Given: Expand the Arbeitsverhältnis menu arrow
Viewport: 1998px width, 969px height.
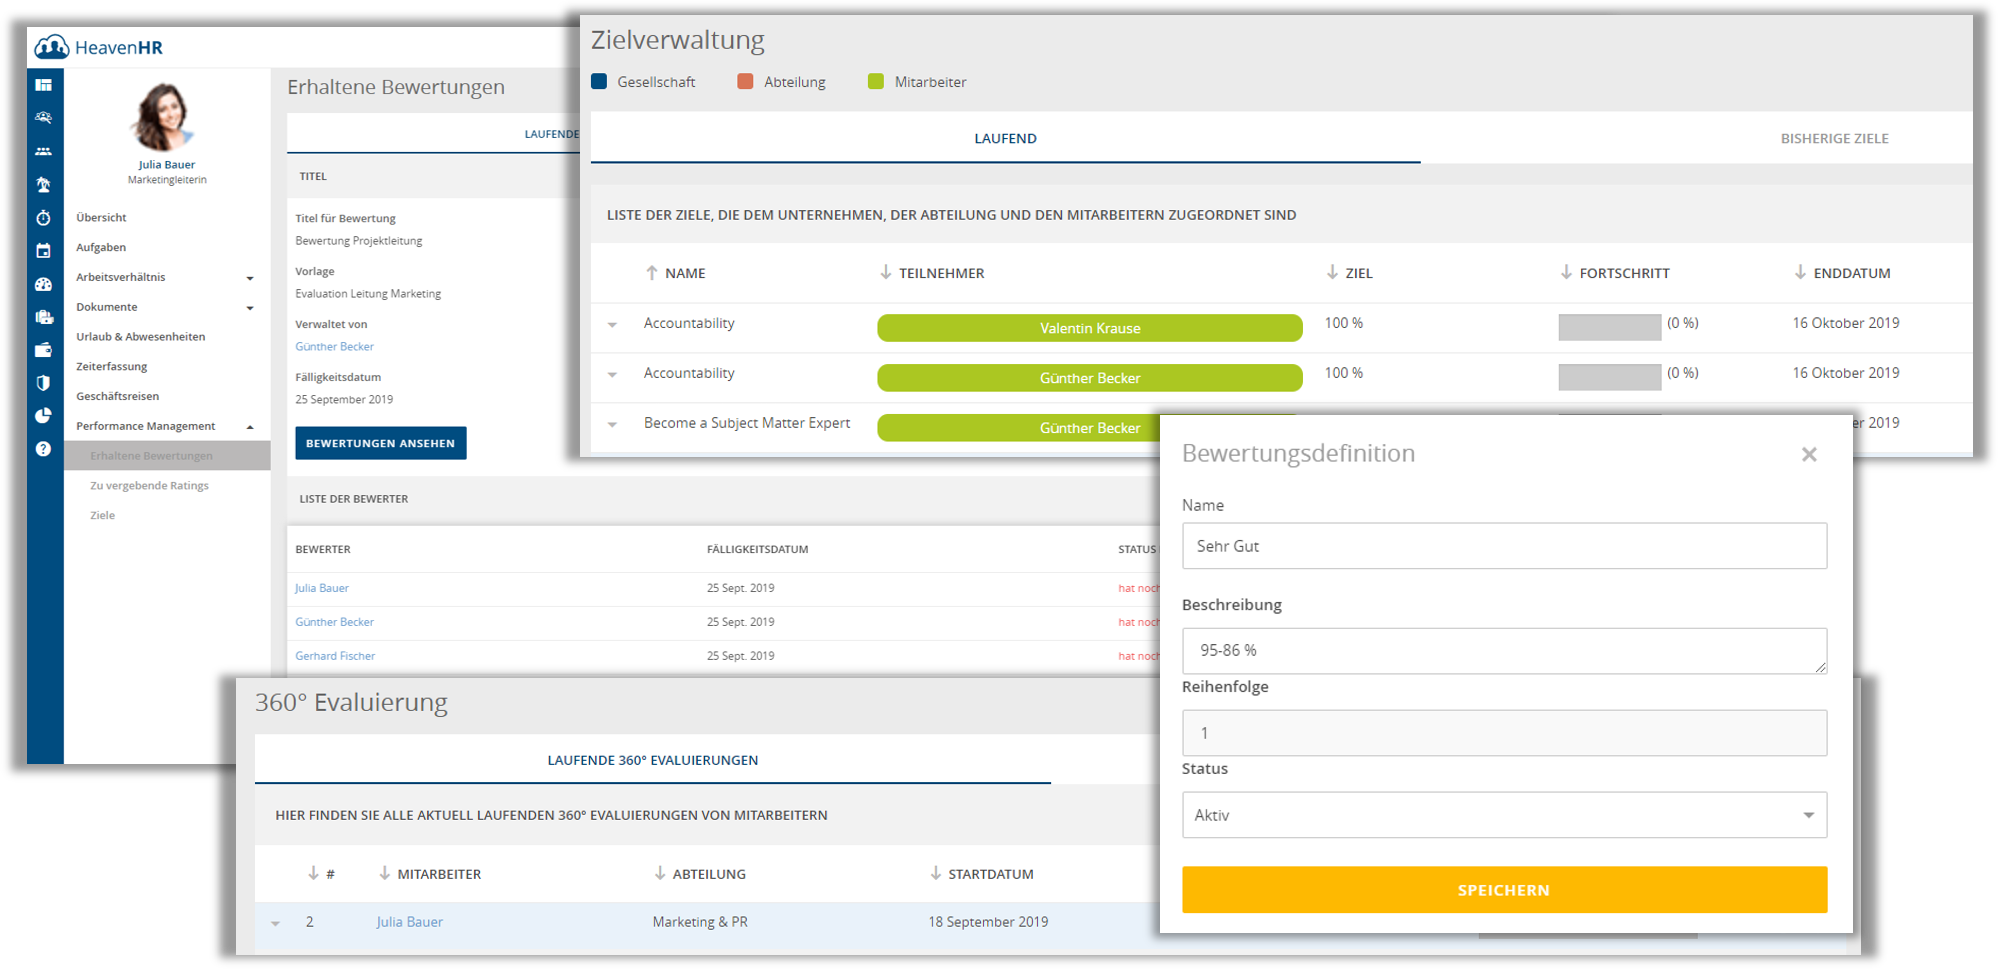Looking at the screenshot, I should coord(250,278).
